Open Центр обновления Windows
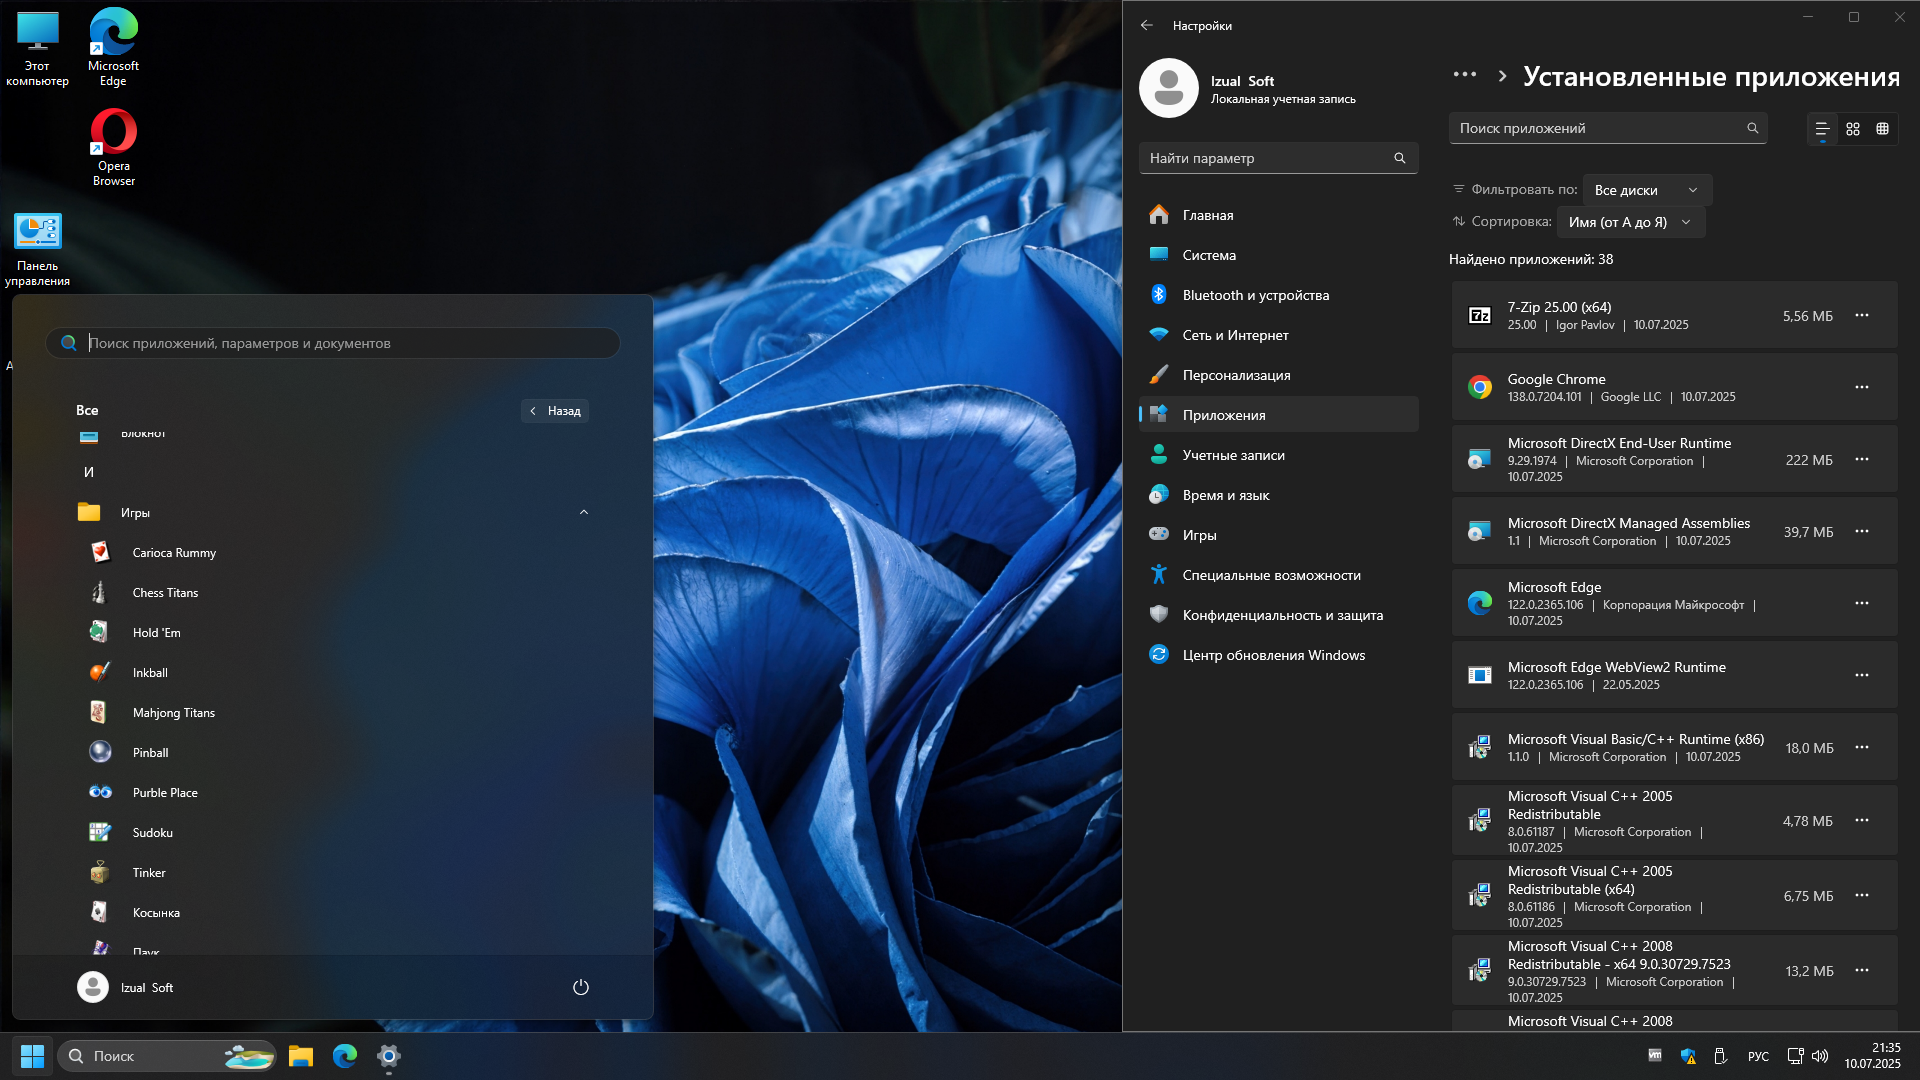 1278,655
